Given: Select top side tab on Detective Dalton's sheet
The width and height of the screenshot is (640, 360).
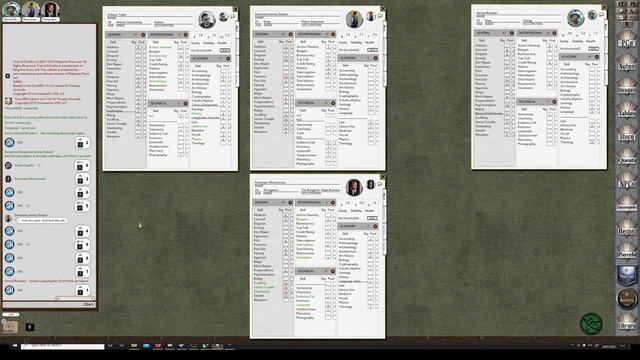Looking at the screenshot, I should 384,29.
